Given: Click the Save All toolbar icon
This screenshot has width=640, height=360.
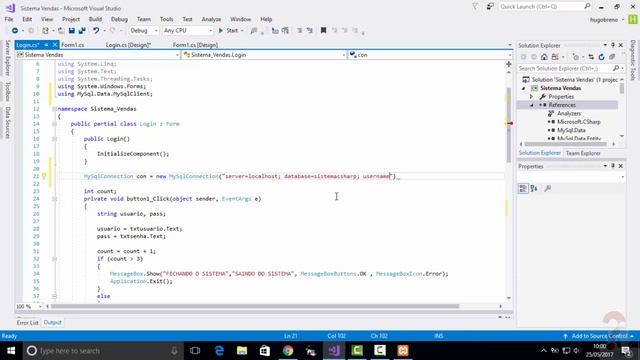Looking at the screenshot, I should [82, 31].
